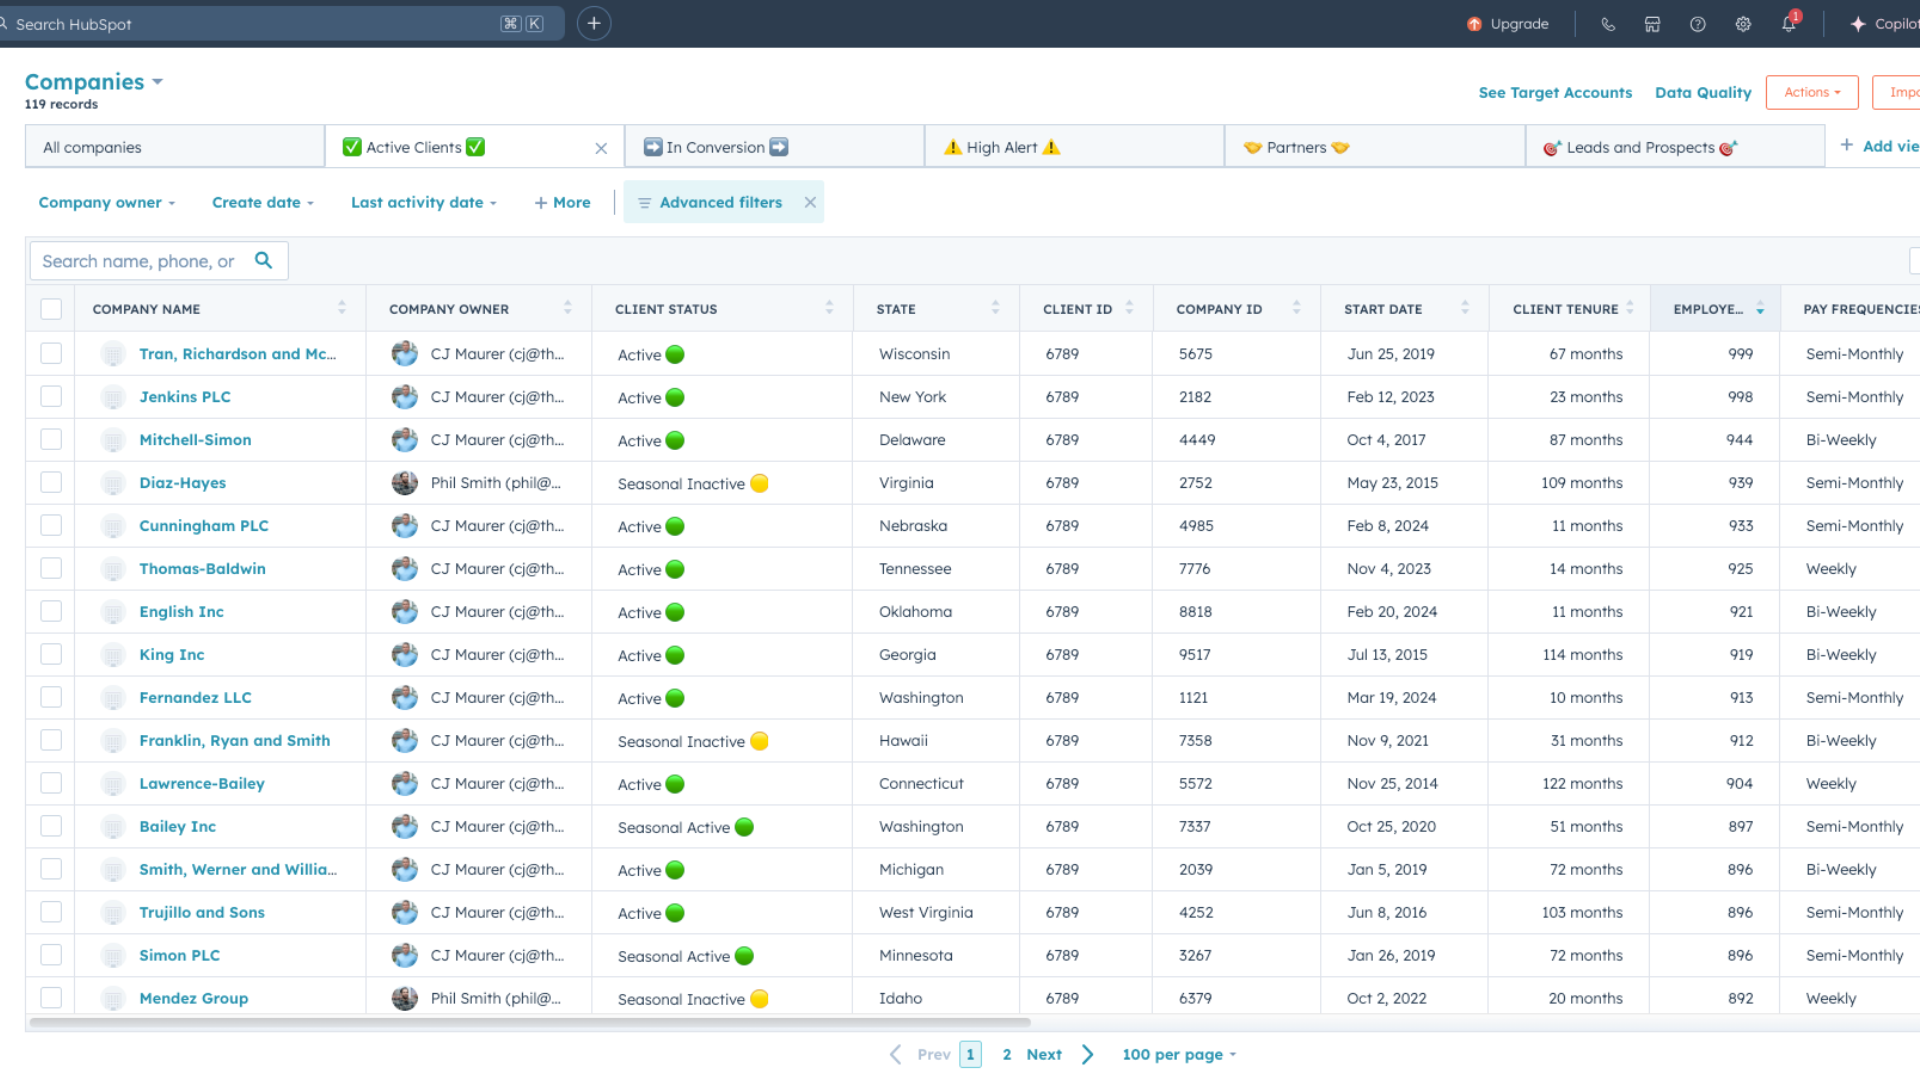Image resolution: width=1920 pixels, height=1080 pixels.
Task: Open the HubSpot marketplace icon
Action: [1652, 24]
